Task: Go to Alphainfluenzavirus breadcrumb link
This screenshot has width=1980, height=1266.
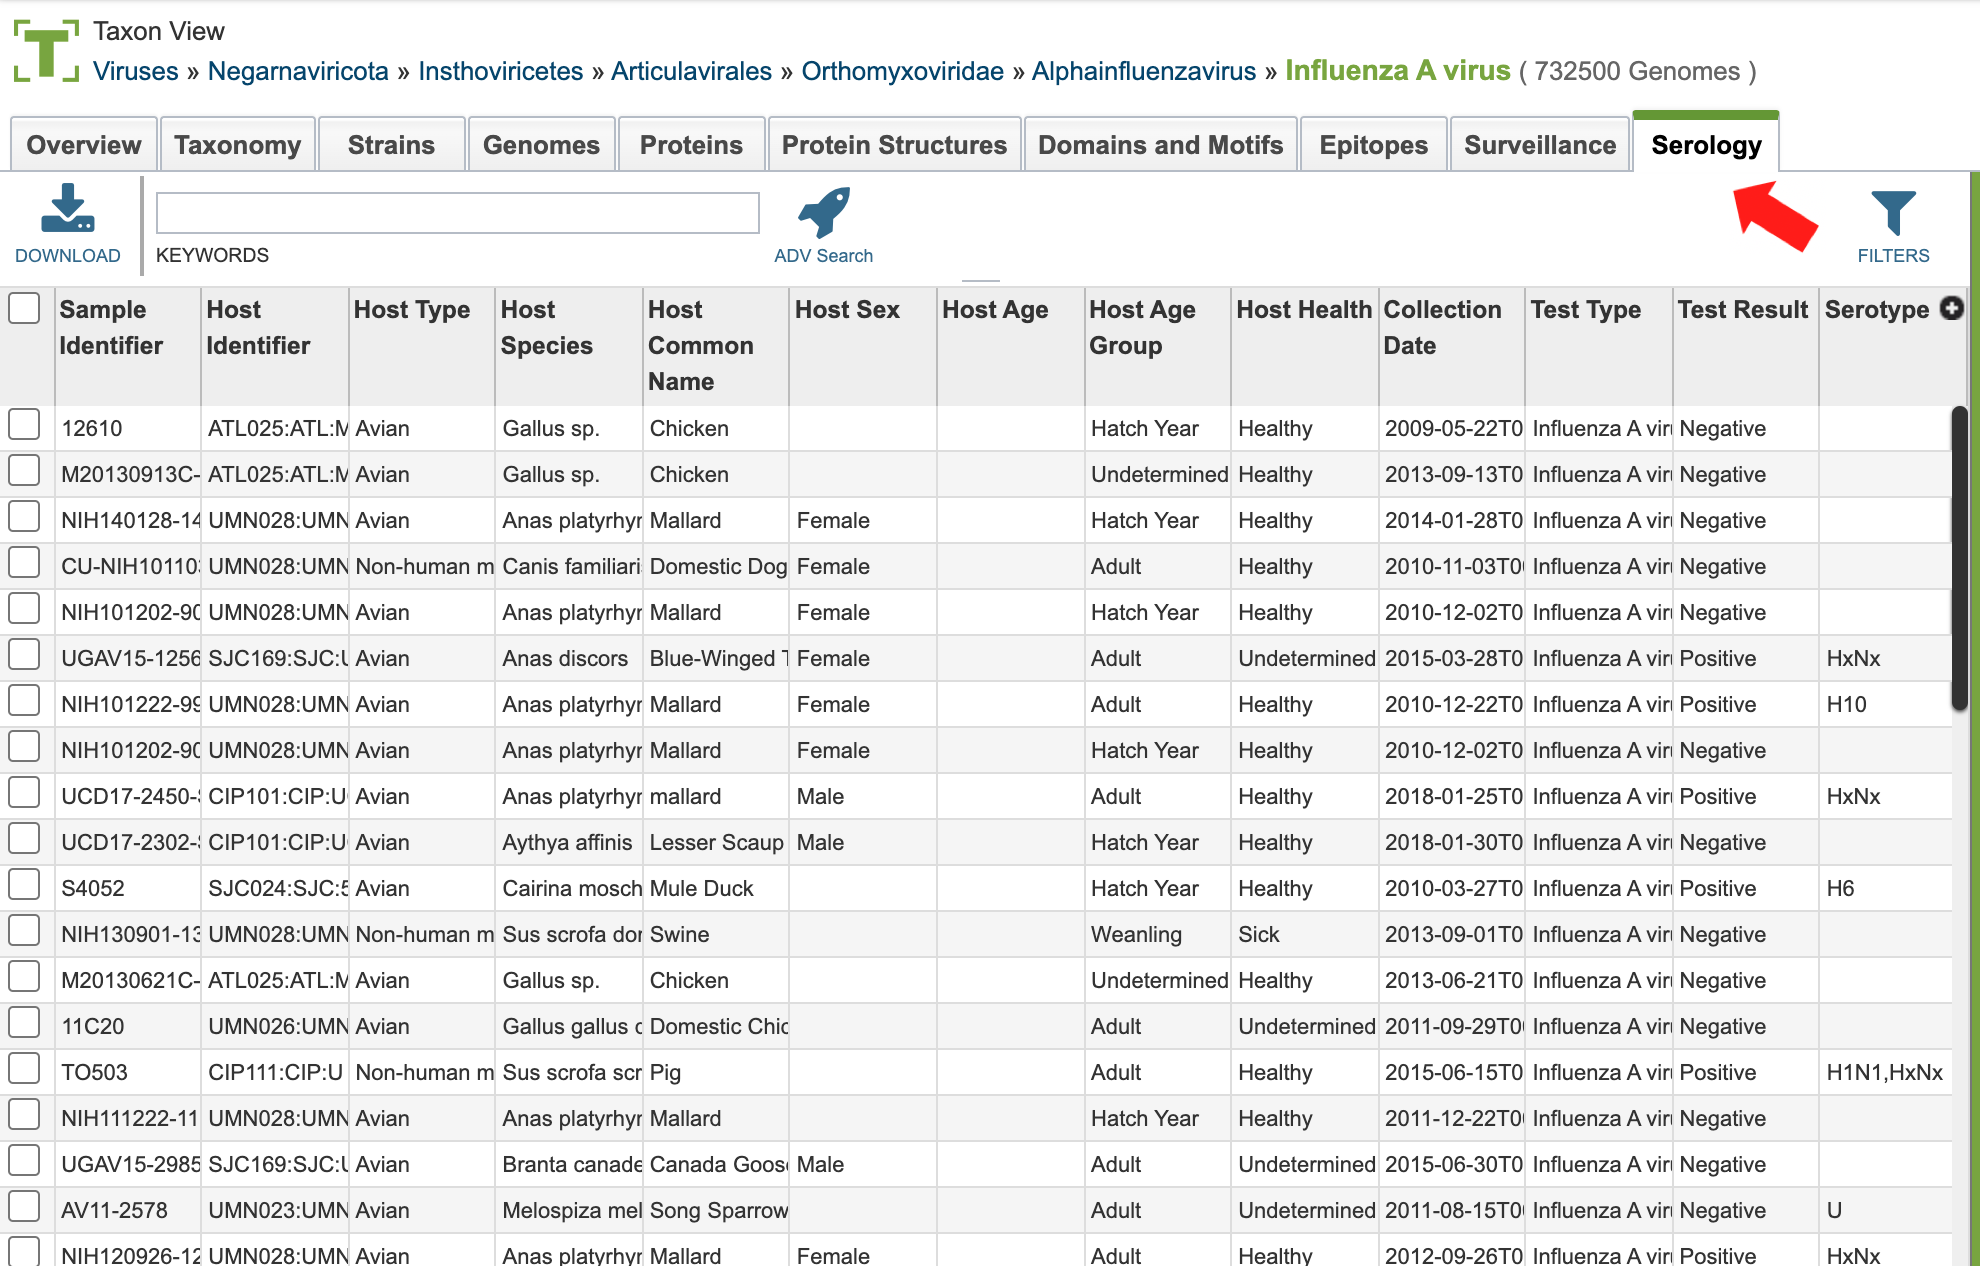Action: click(1144, 71)
